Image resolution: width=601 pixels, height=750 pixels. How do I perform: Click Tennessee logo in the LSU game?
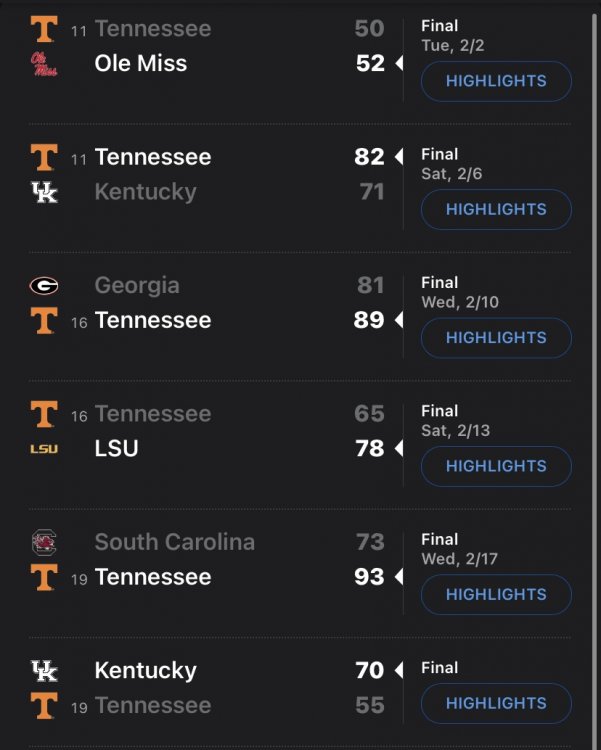pos(44,414)
